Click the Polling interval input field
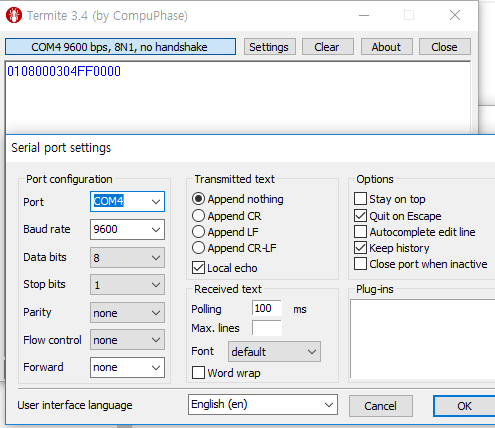 click(267, 308)
